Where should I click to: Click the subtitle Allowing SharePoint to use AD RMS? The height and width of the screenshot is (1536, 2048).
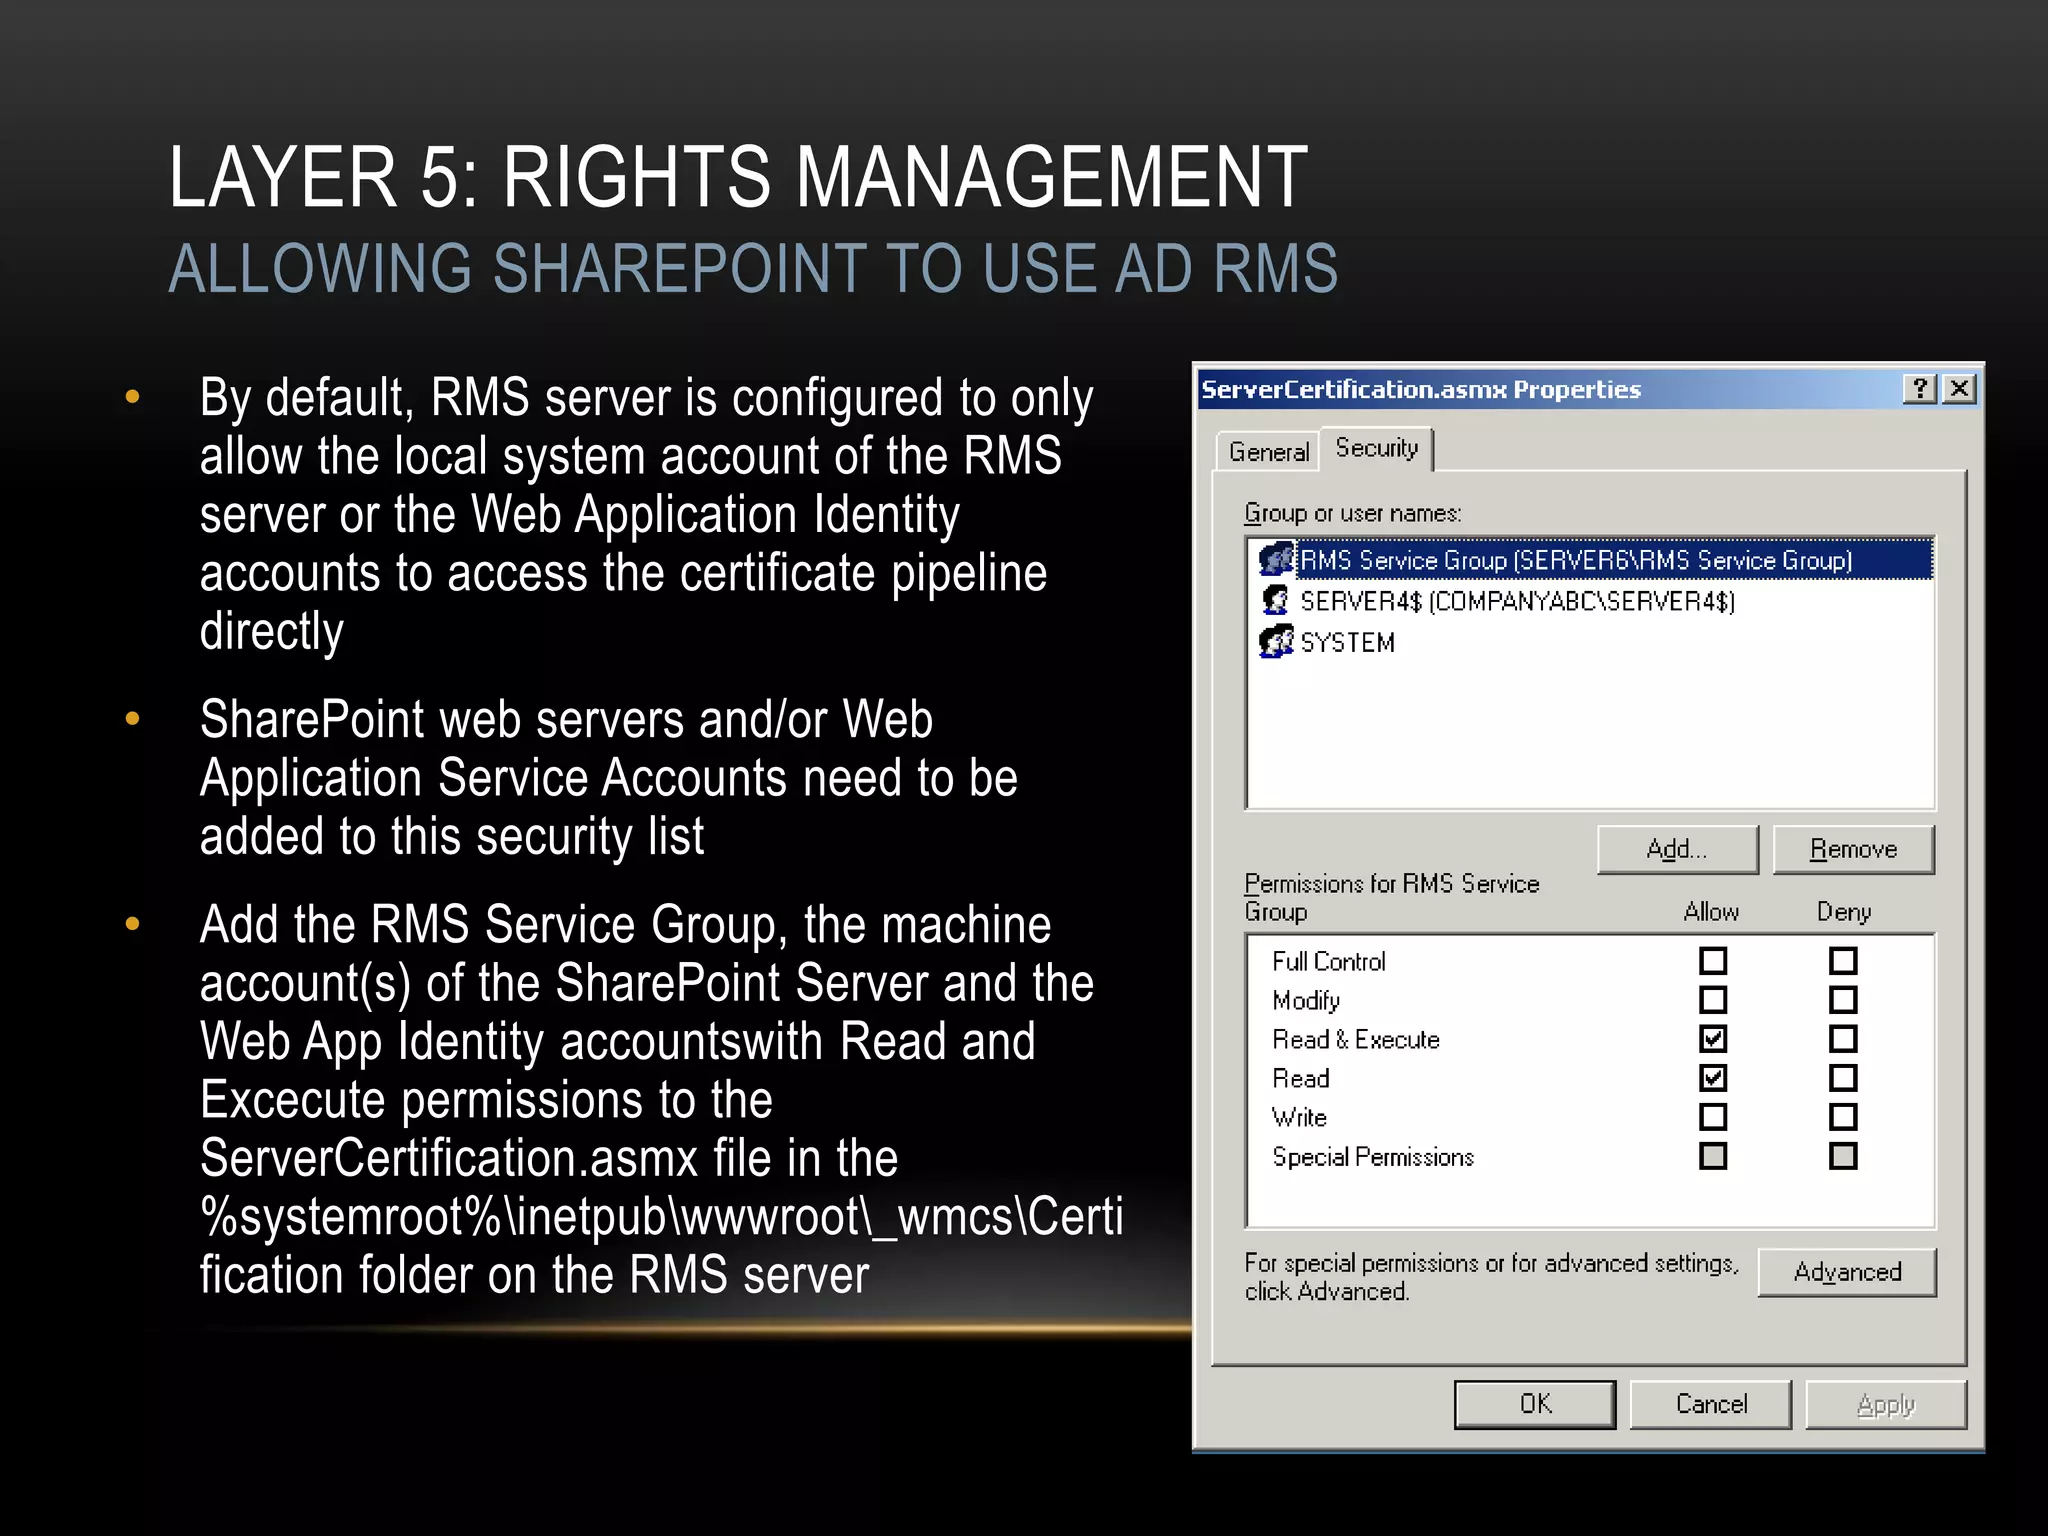[x=753, y=268]
